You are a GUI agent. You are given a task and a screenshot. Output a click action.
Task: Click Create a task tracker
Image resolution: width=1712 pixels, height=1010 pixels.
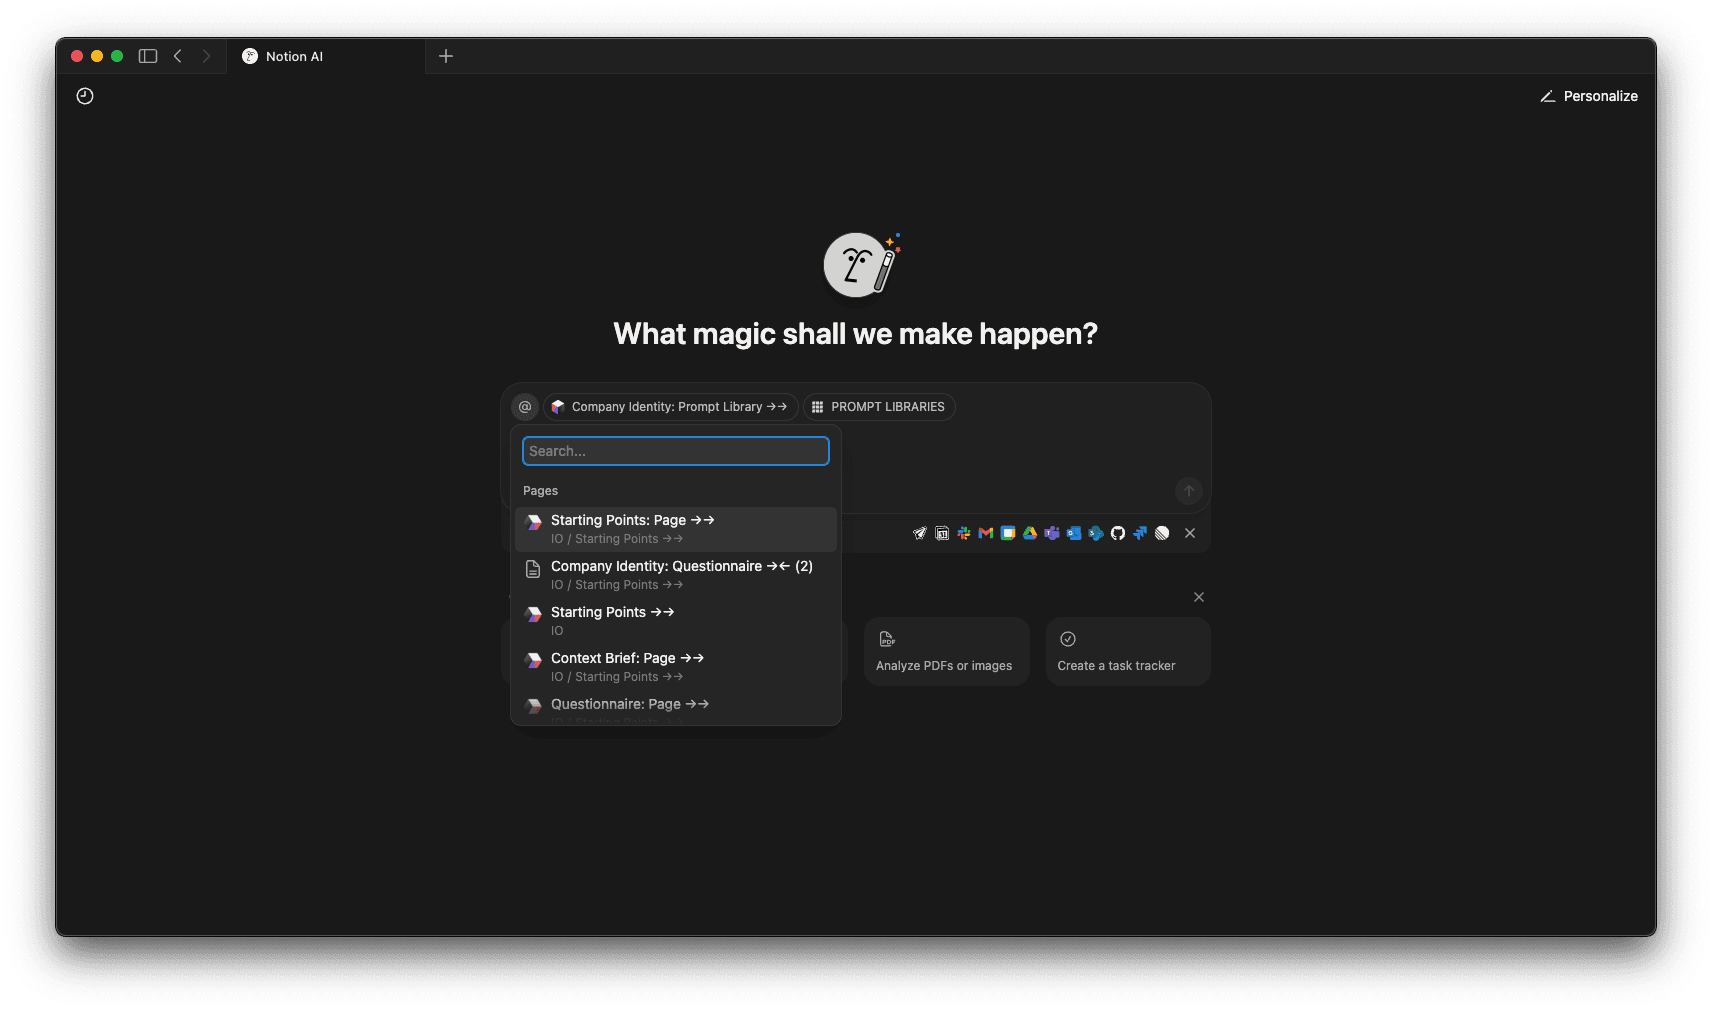click(1127, 651)
